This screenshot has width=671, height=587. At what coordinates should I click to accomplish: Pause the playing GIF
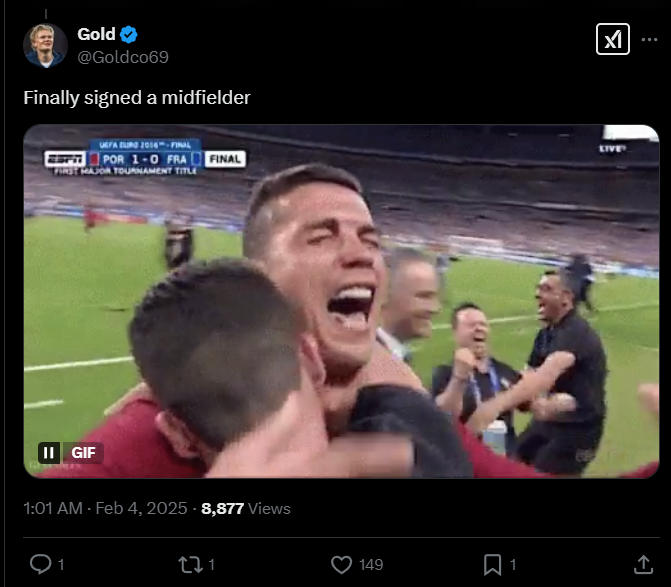point(48,452)
